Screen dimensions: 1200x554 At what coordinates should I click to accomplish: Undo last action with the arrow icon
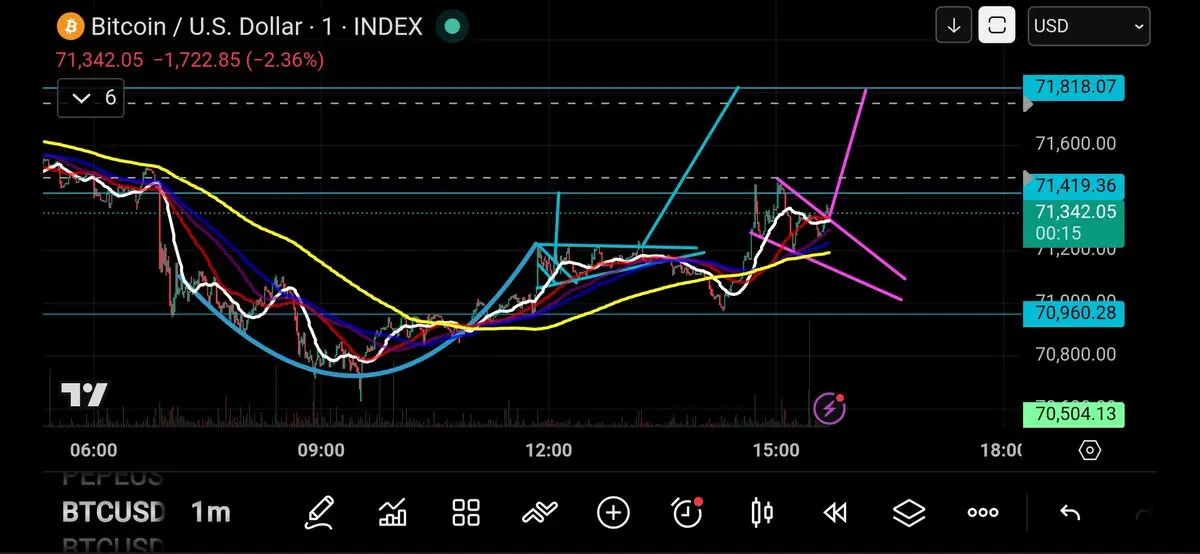(1070, 513)
